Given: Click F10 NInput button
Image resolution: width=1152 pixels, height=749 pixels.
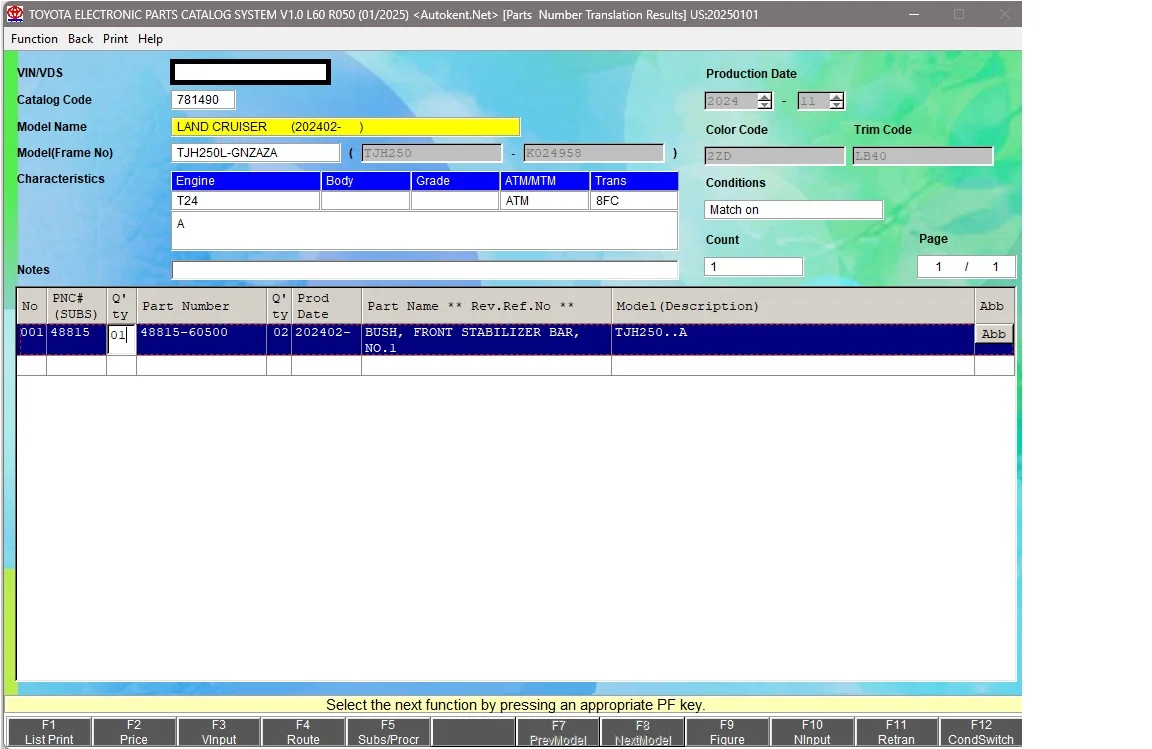Looking at the screenshot, I should 813,732.
